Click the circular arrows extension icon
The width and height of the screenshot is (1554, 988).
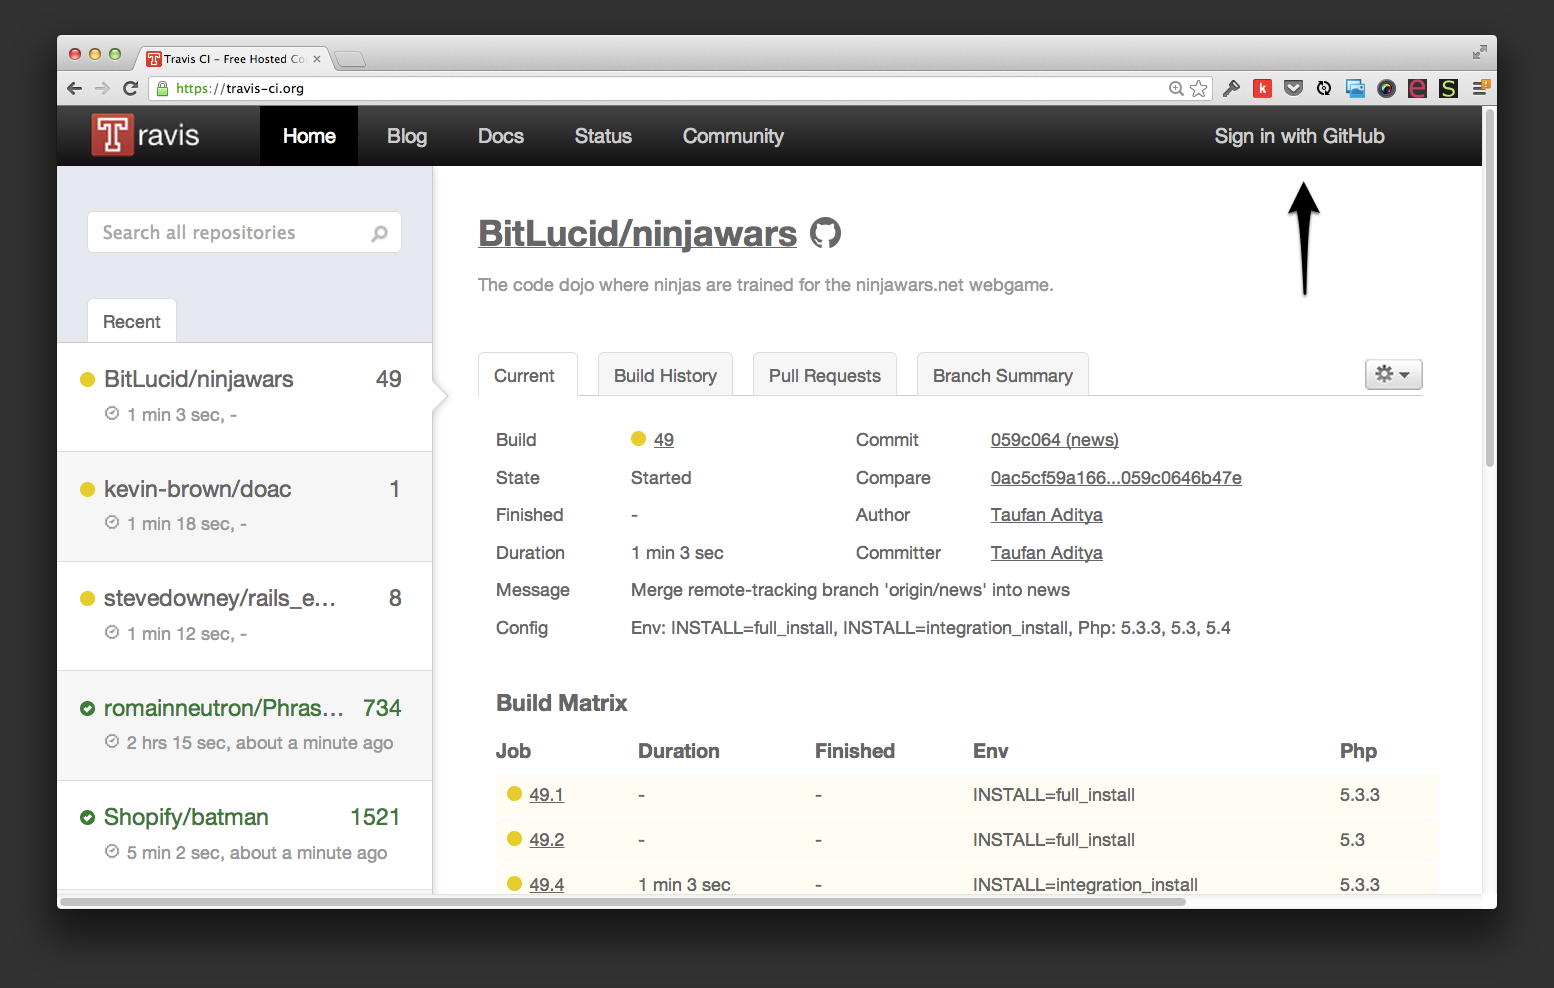tap(1324, 88)
